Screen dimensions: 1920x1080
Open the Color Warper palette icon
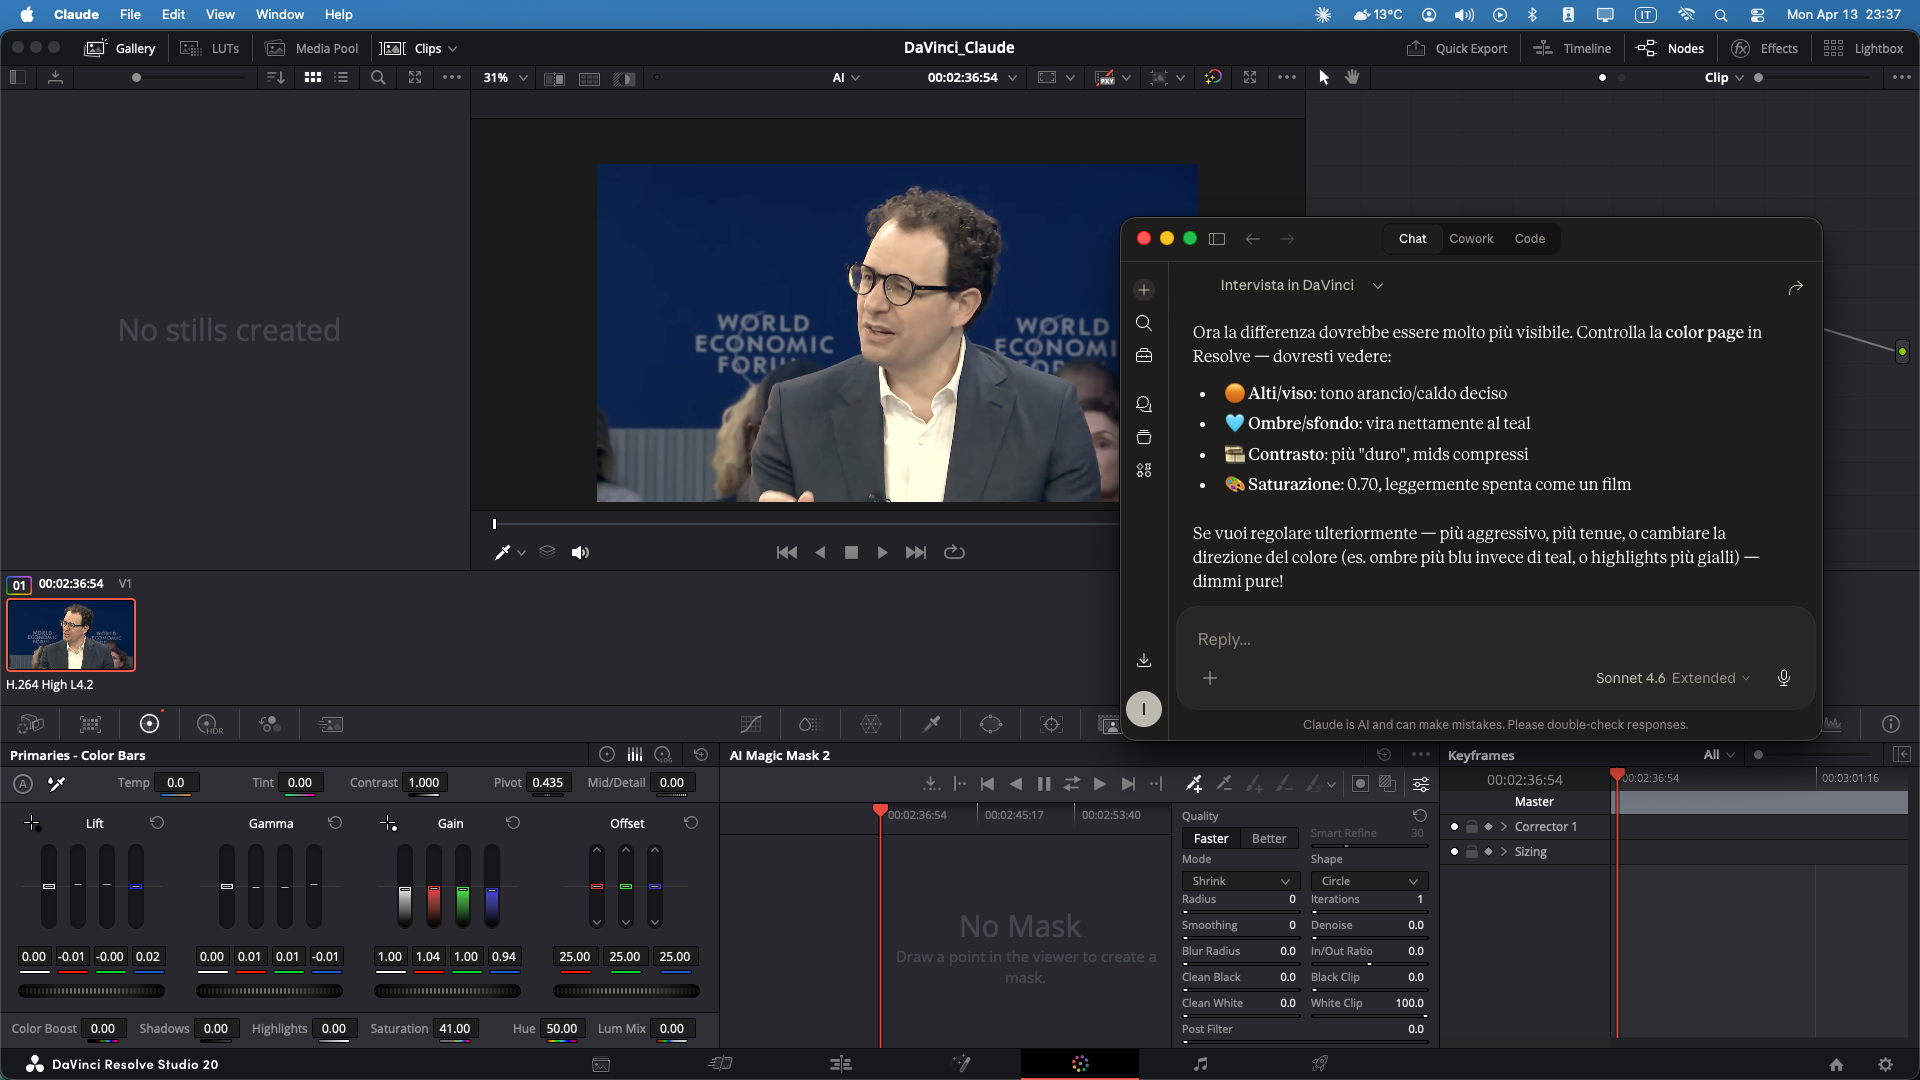(871, 724)
